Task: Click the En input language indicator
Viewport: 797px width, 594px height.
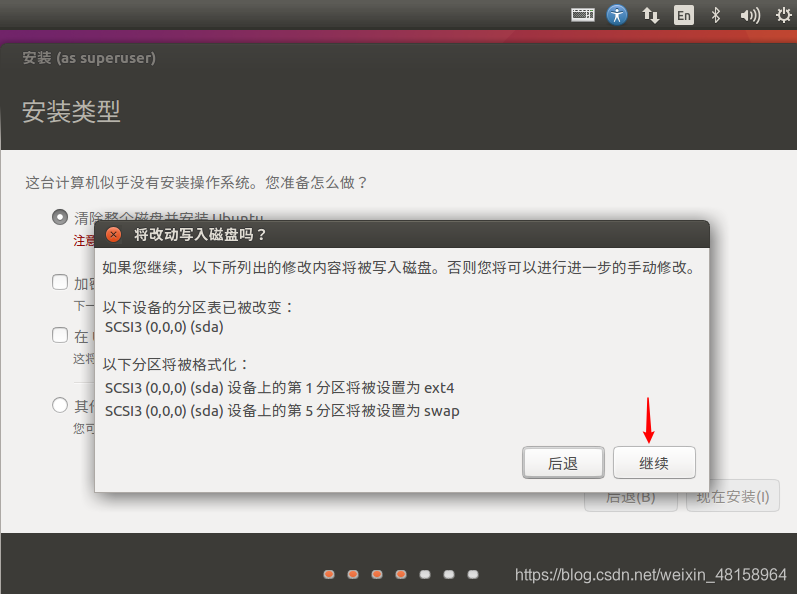Action: pyautogui.click(x=684, y=15)
